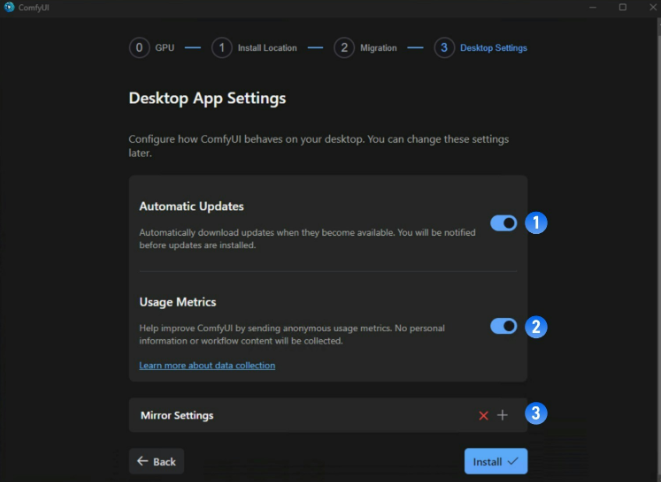Click the plus icon in Mirror Settings
This screenshot has width=661, height=482.
click(502, 415)
